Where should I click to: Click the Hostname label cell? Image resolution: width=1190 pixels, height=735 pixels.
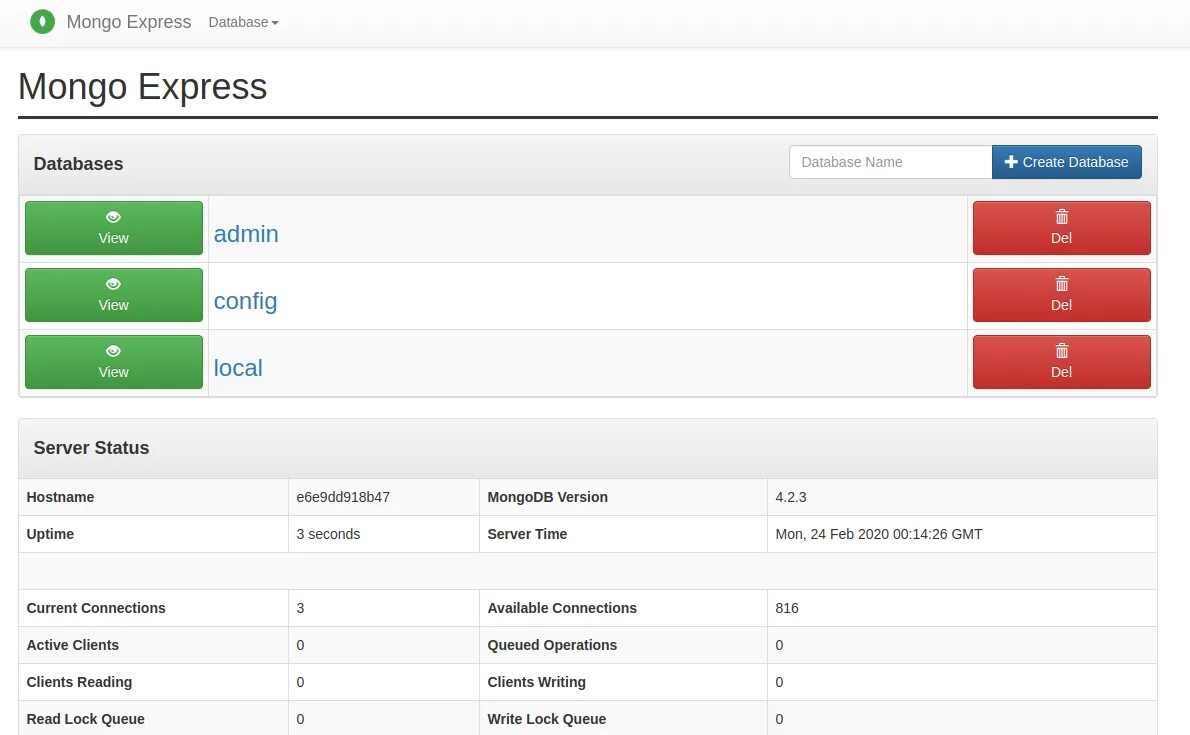coord(153,497)
